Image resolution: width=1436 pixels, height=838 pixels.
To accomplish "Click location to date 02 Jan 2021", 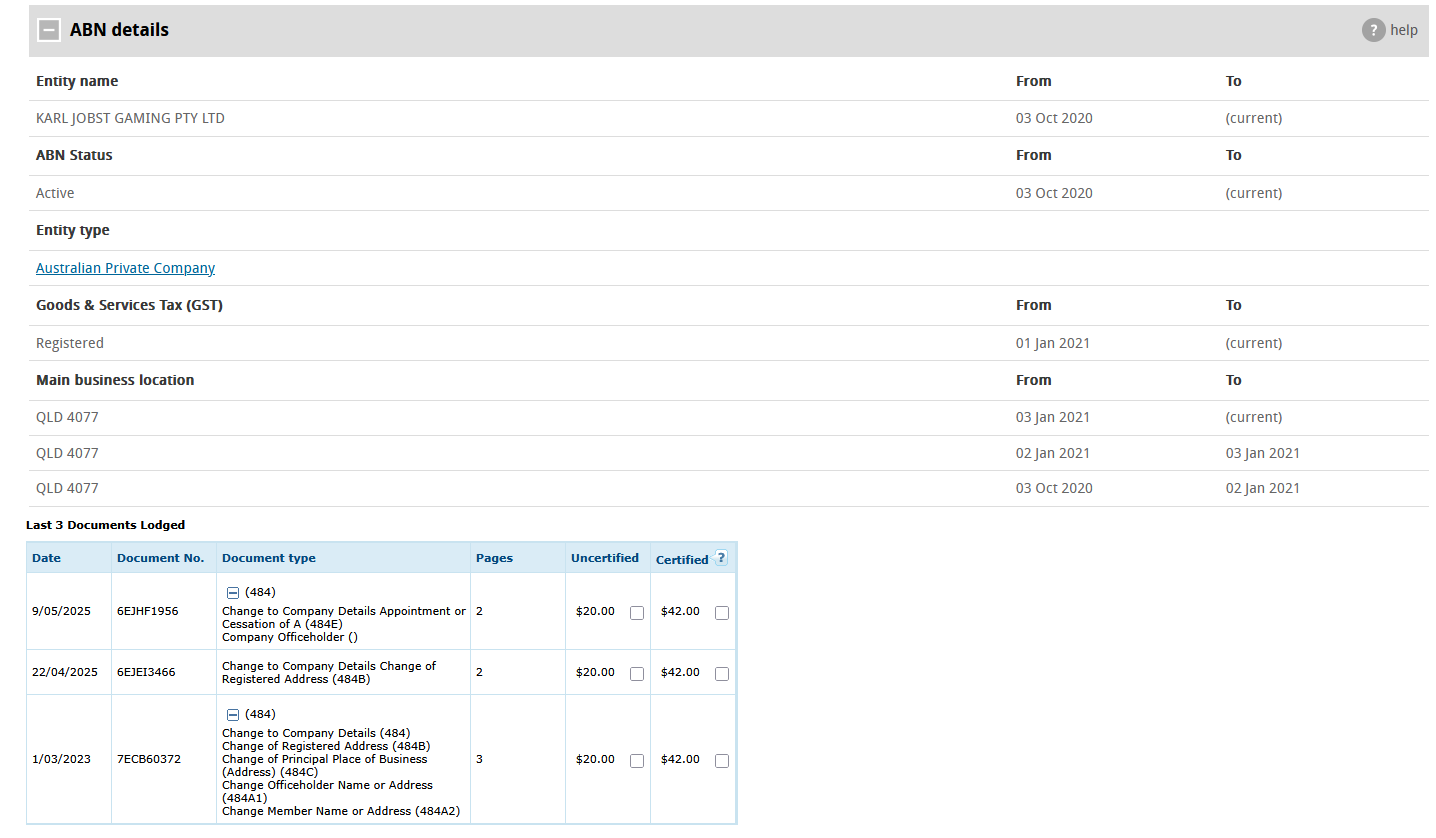I will tap(1263, 488).
